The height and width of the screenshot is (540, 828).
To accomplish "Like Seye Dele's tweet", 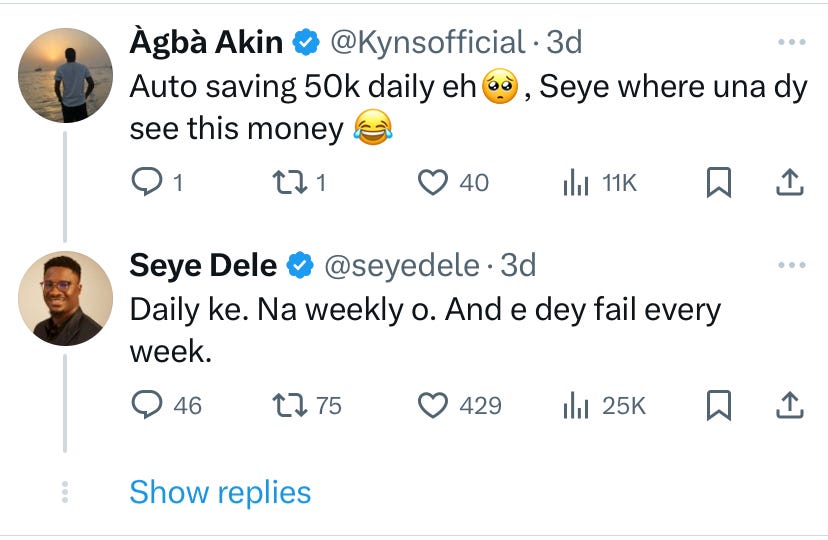I will [x=432, y=405].
